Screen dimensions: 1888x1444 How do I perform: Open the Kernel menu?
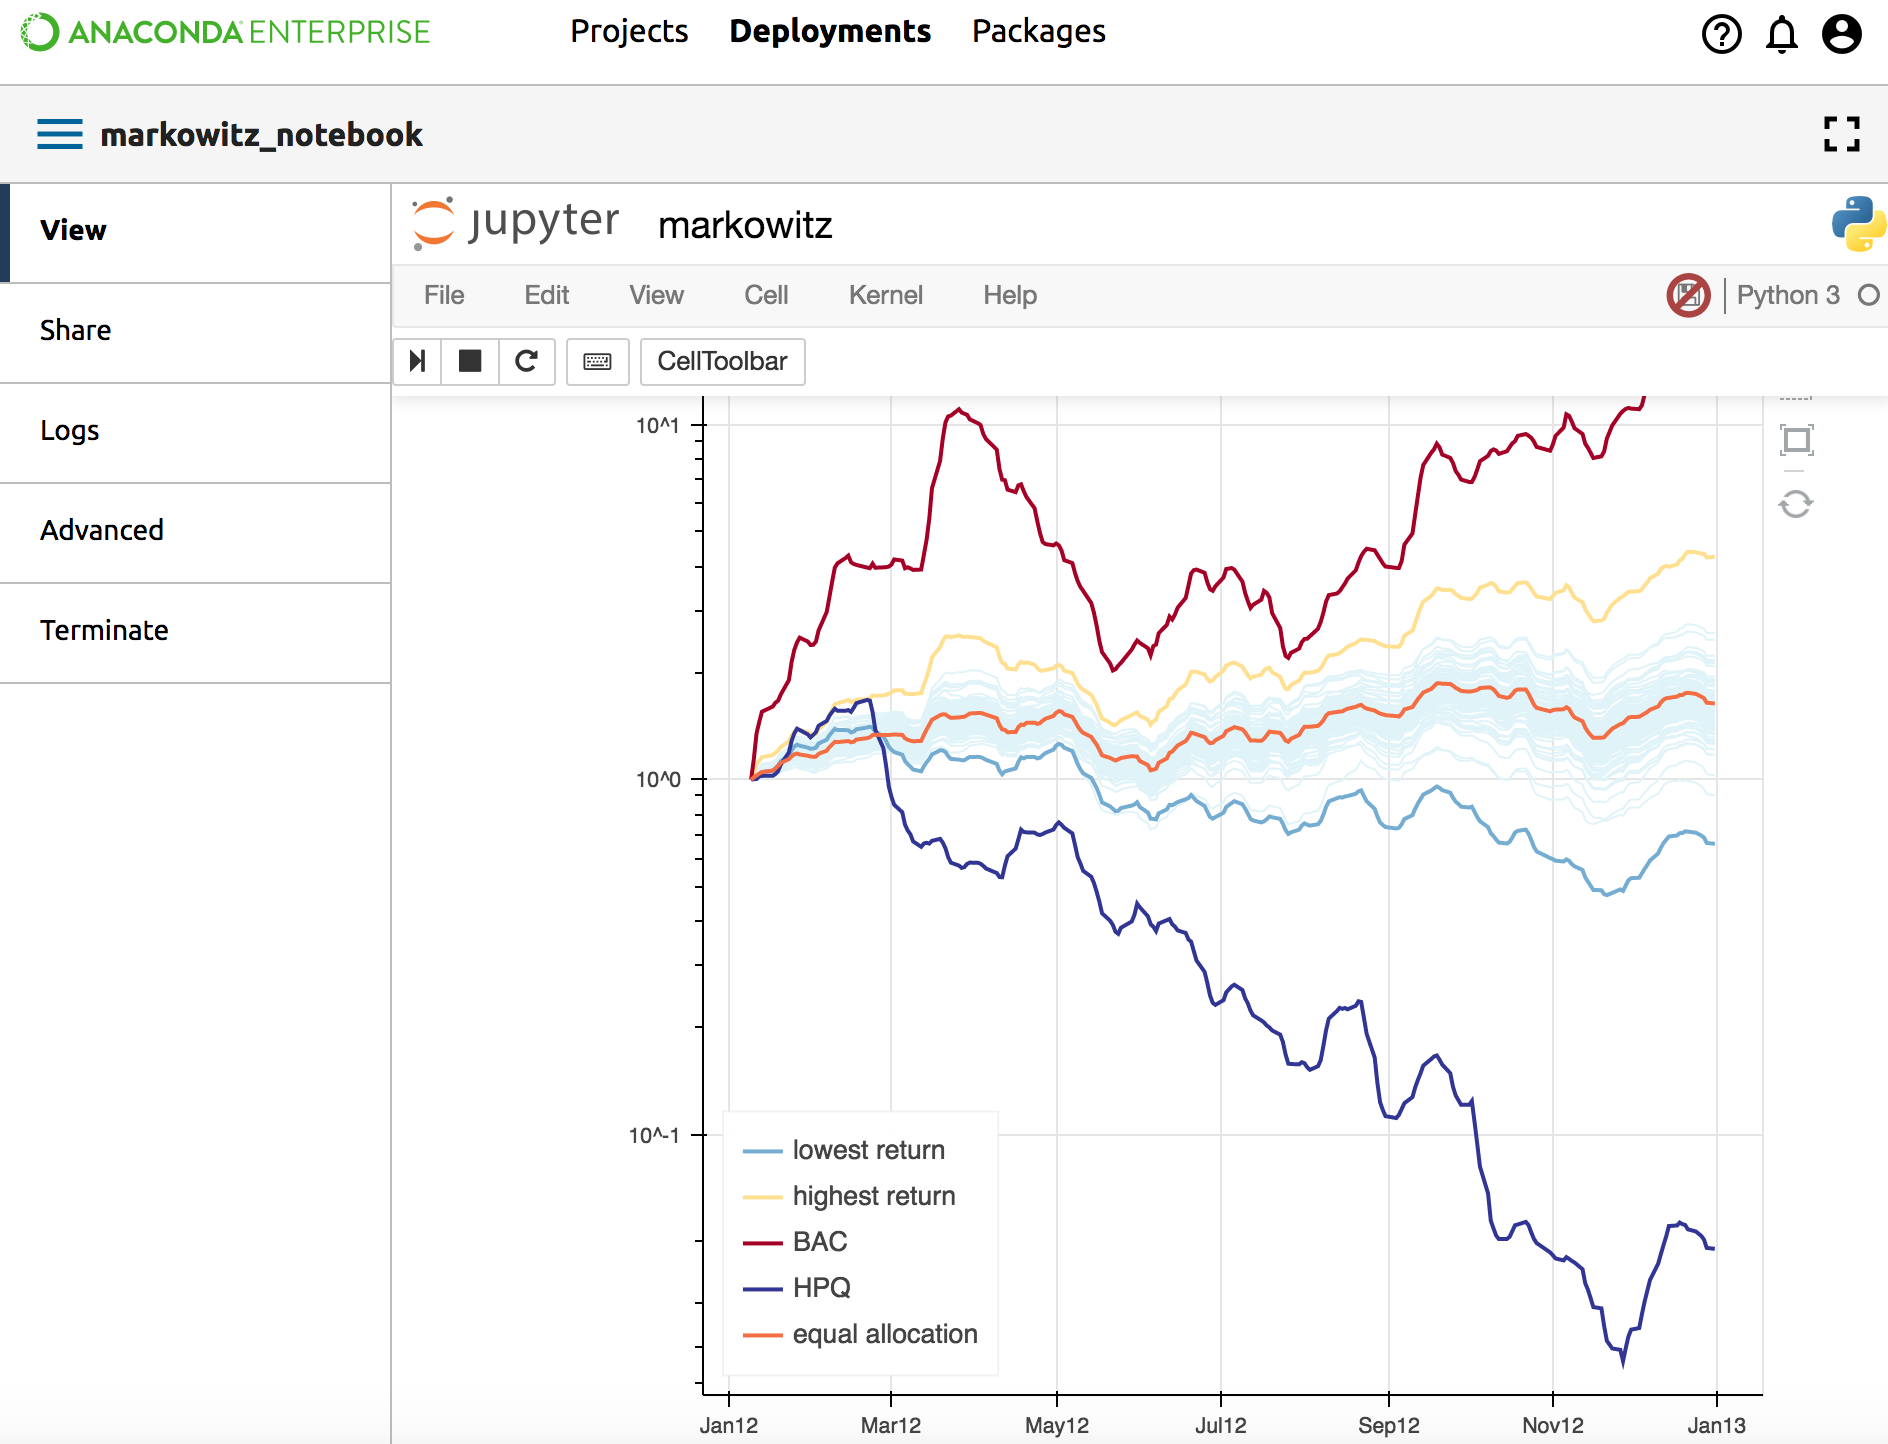[x=885, y=295]
